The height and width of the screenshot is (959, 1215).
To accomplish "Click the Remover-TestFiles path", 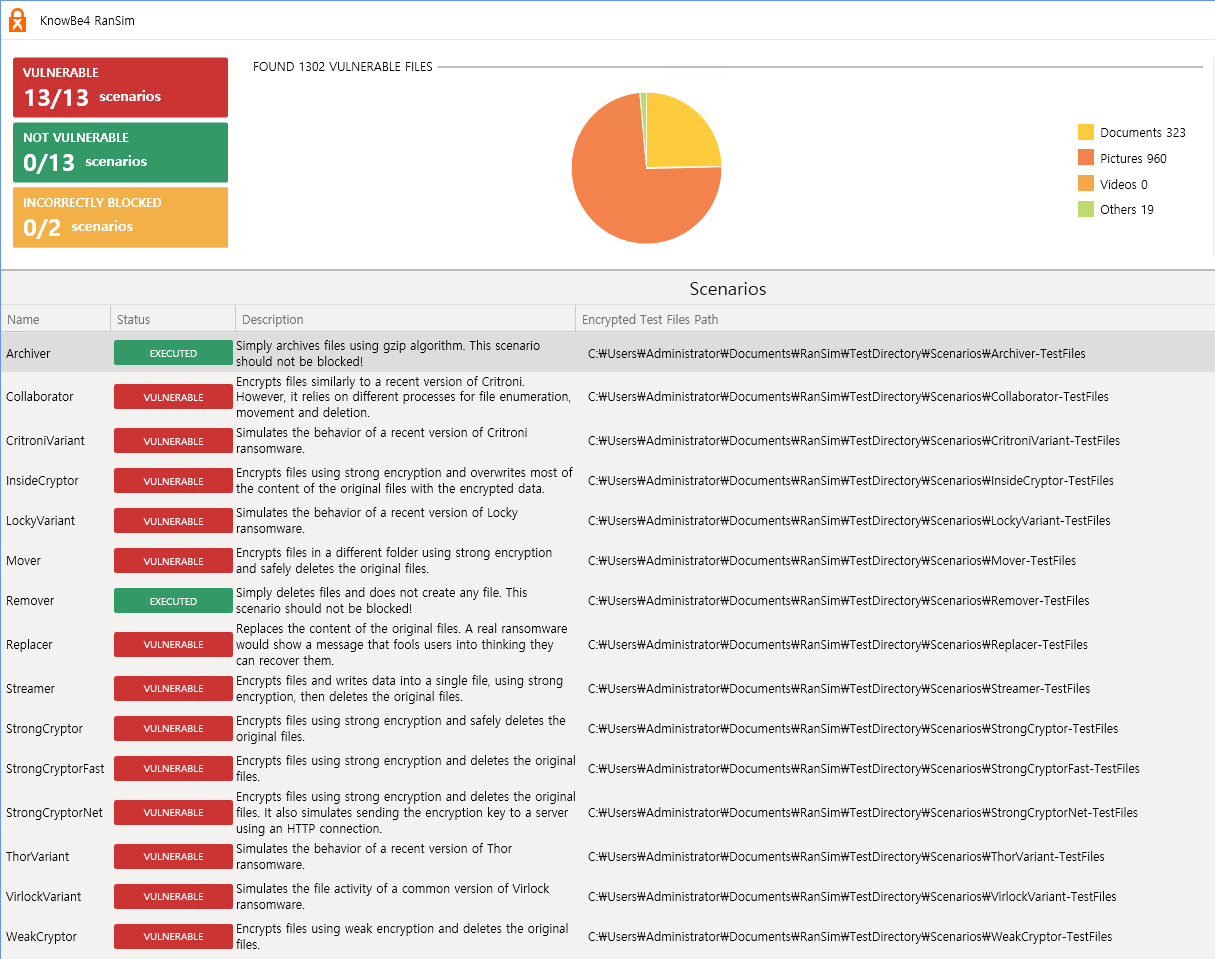I will coord(839,601).
